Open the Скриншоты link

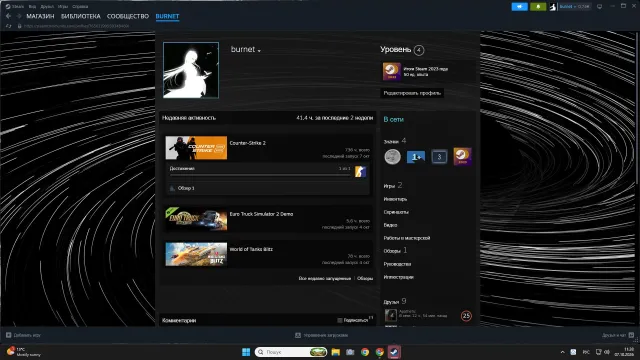point(396,212)
